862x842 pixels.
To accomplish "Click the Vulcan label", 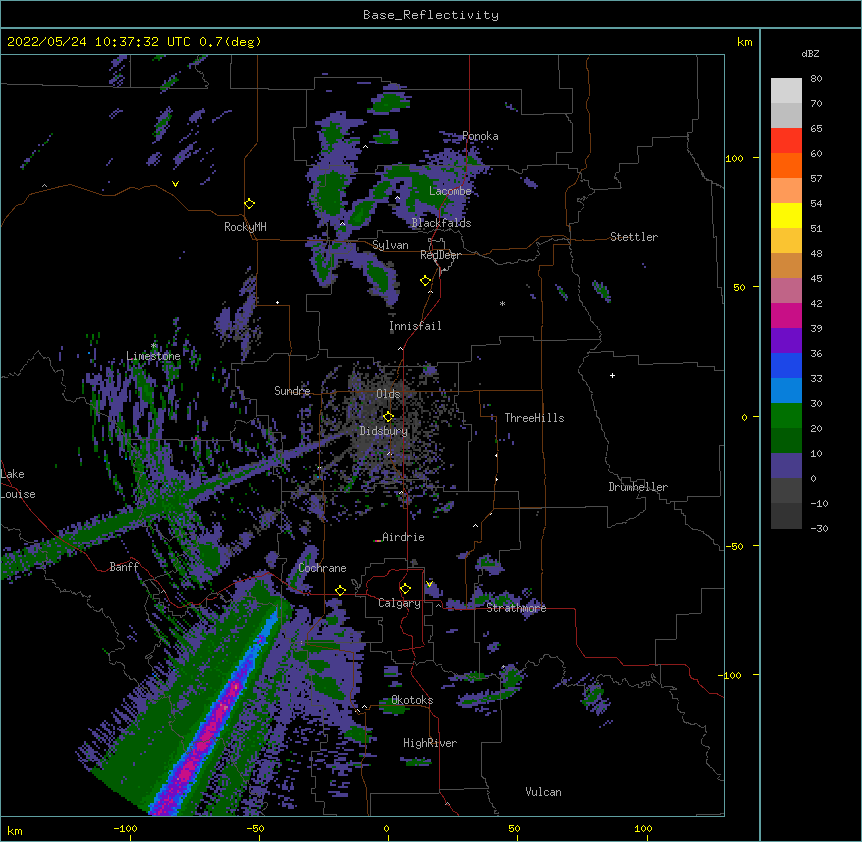I will point(543,792).
